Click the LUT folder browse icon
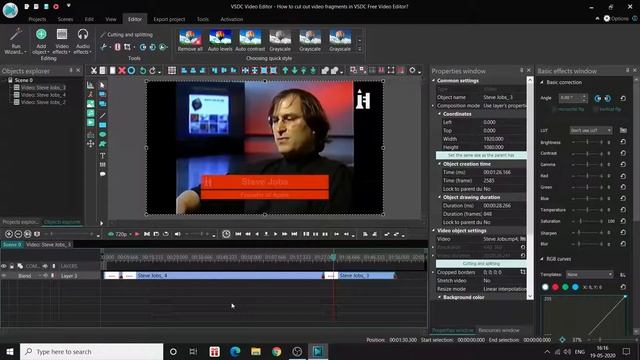Image resolution: width=640 pixels, height=360 pixels. [623, 130]
